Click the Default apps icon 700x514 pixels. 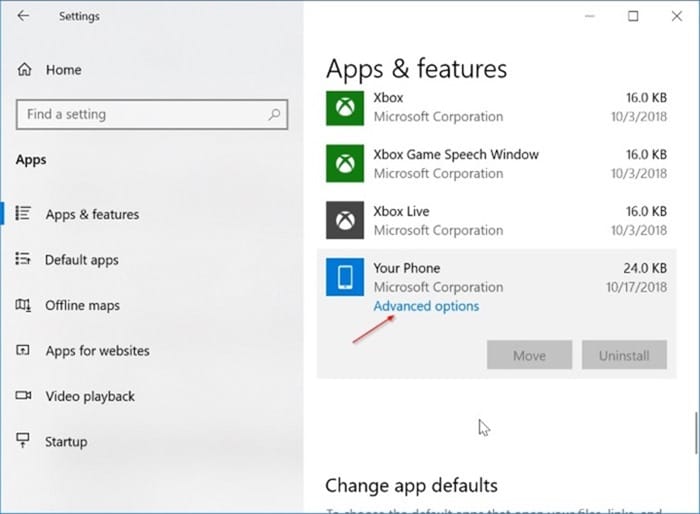(23, 259)
